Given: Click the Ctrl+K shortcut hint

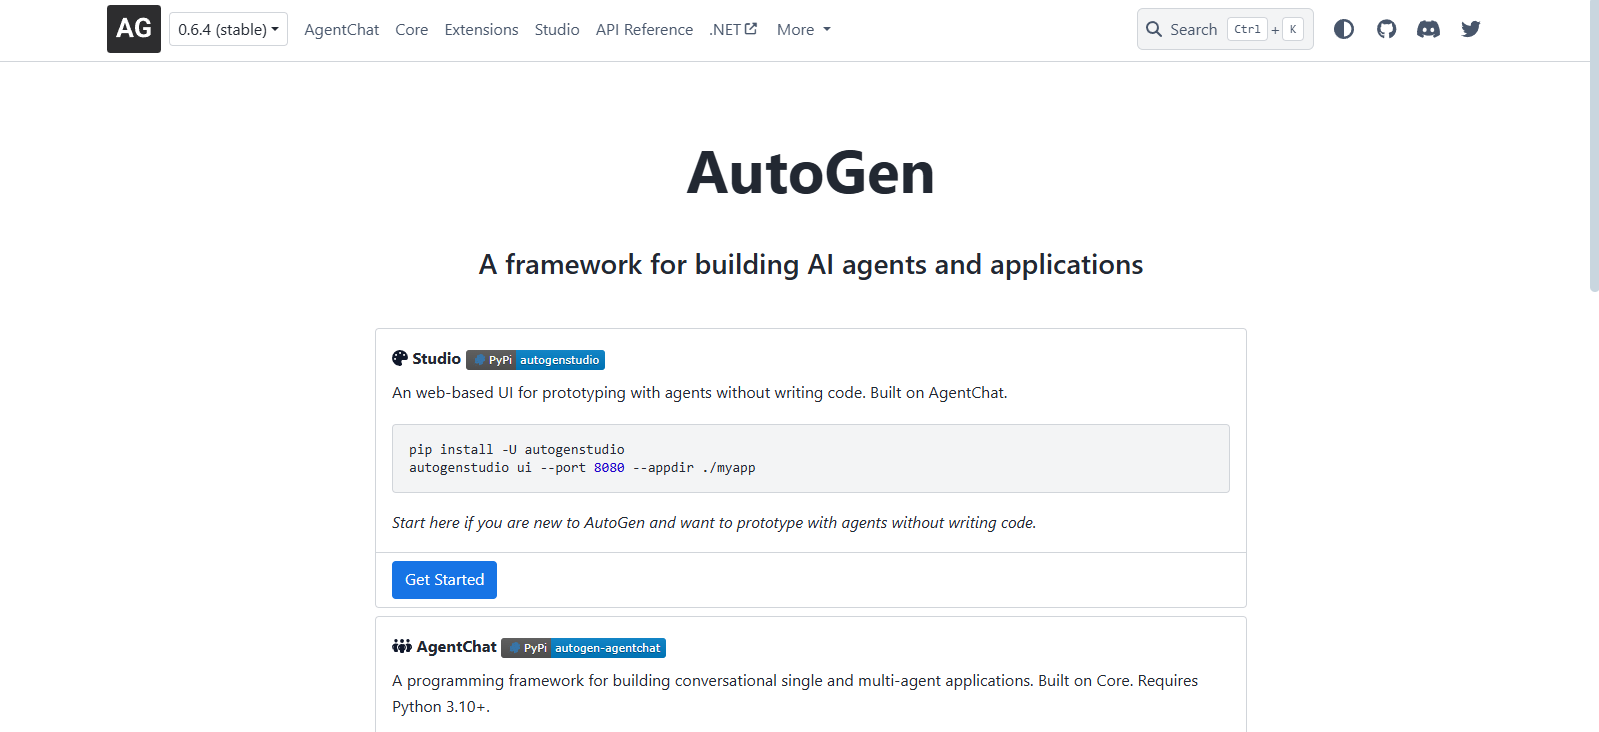Looking at the screenshot, I should pyautogui.click(x=1266, y=29).
